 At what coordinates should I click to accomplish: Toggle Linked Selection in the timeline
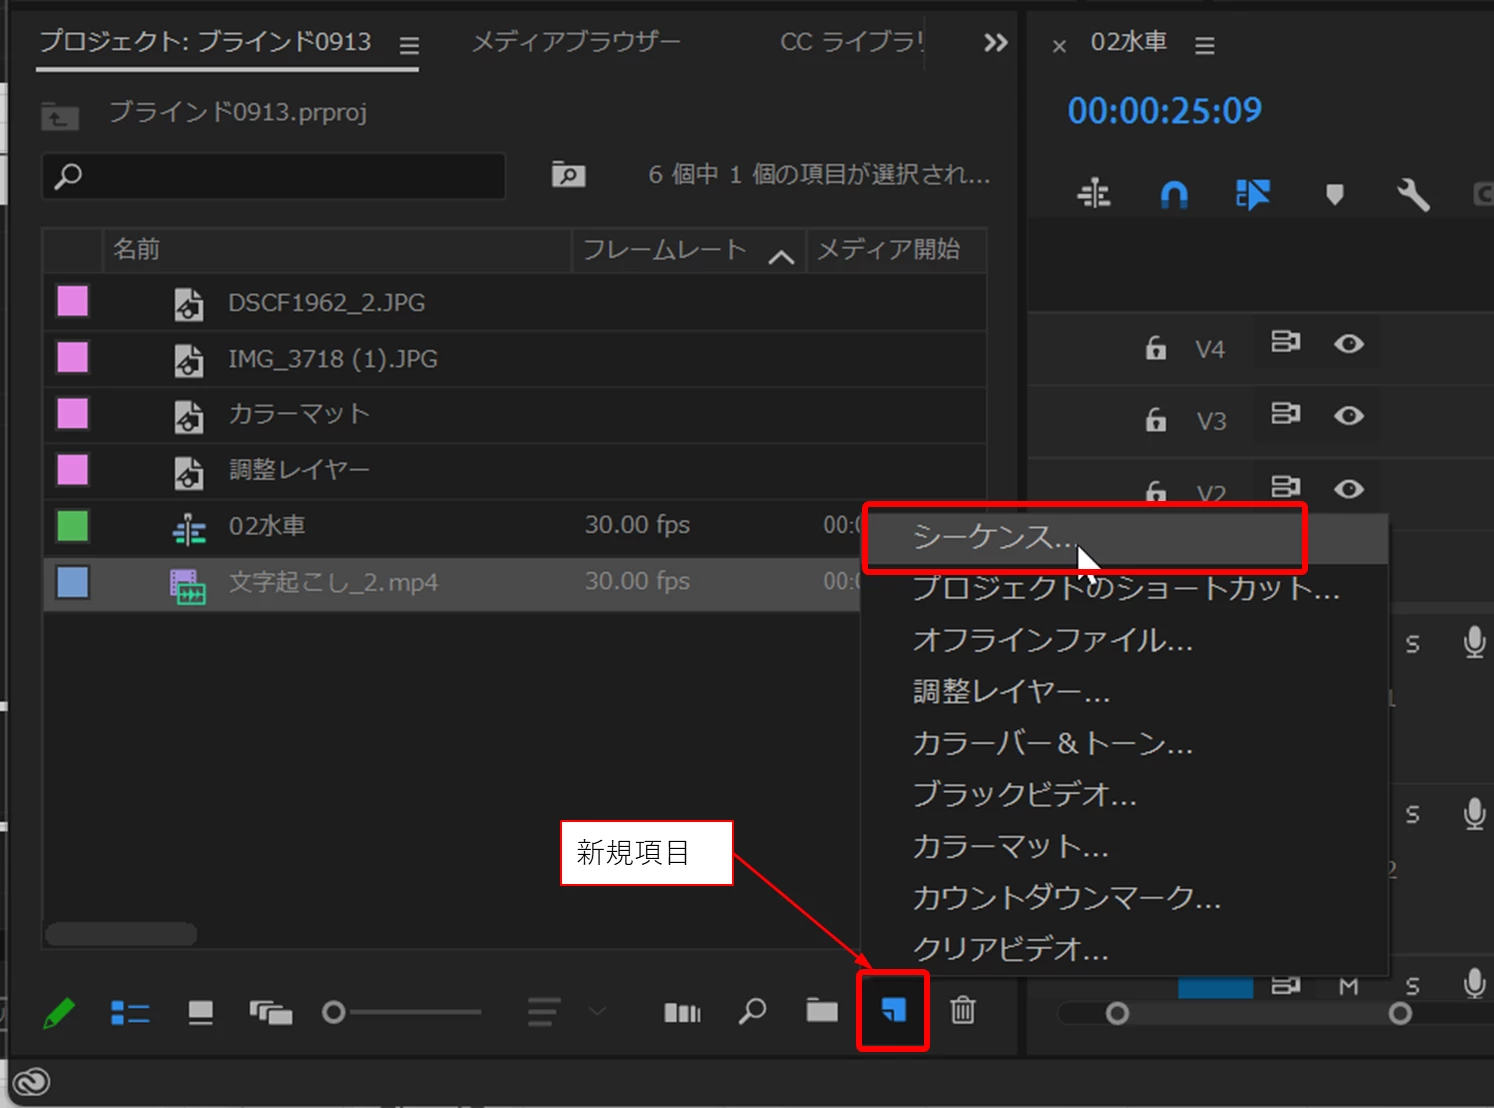point(1252,193)
